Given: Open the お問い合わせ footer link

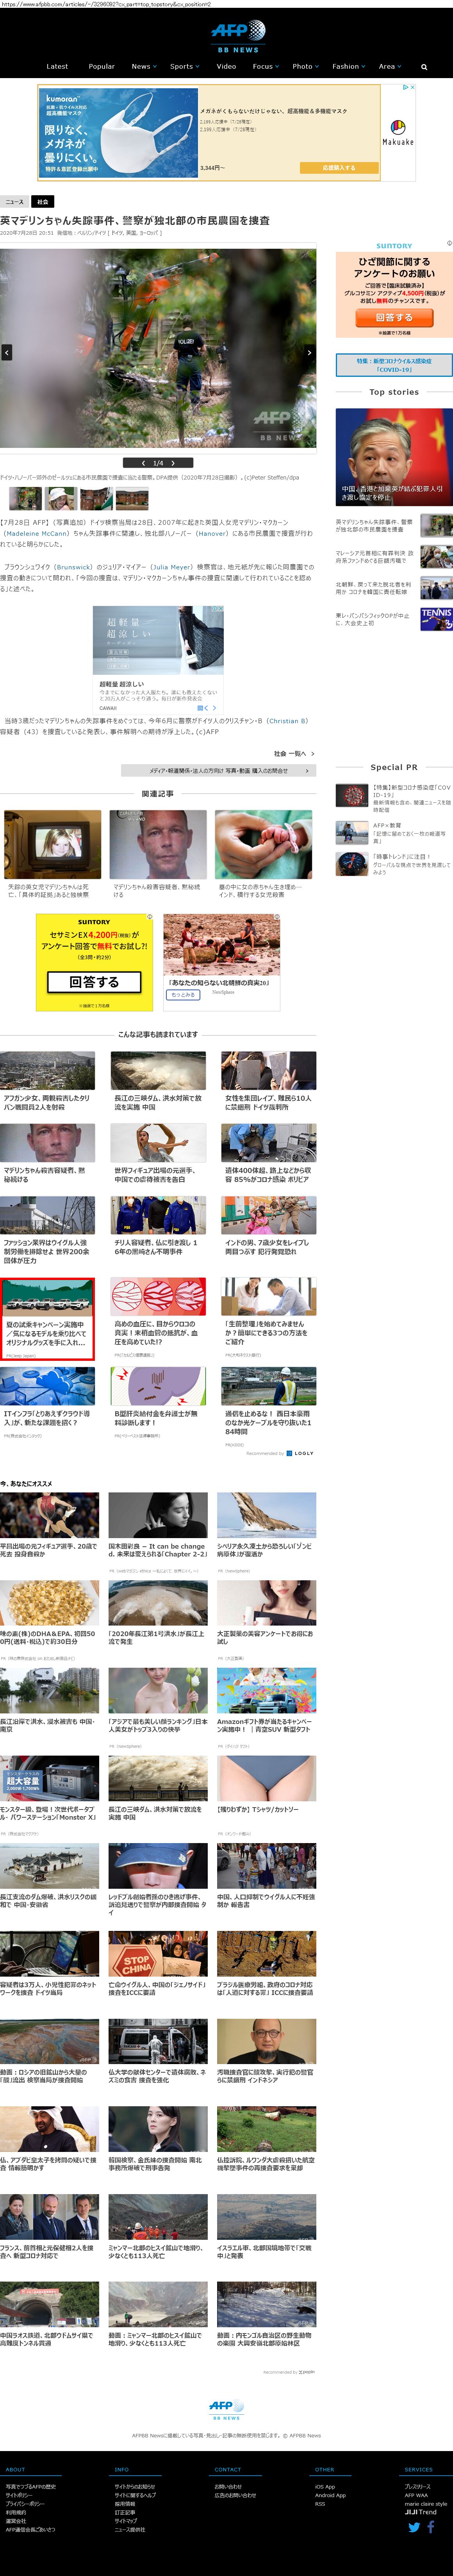Looking at the screenshot, I should (x=228, y=2486).
